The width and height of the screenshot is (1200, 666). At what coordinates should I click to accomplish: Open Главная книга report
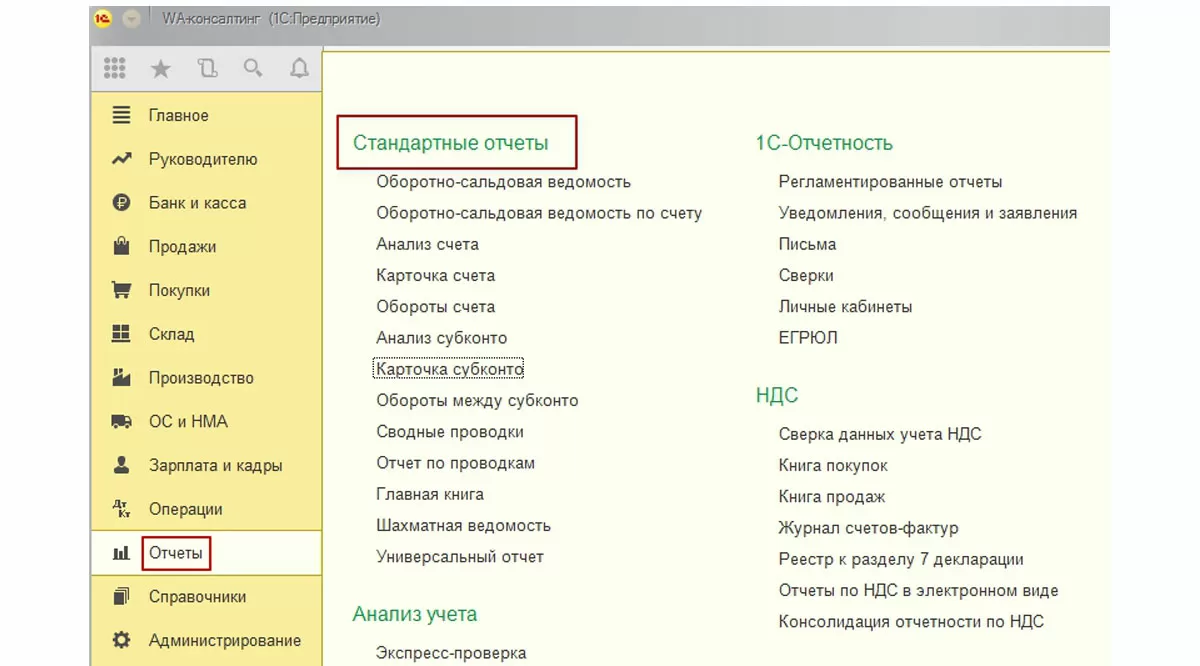(430, 494)
